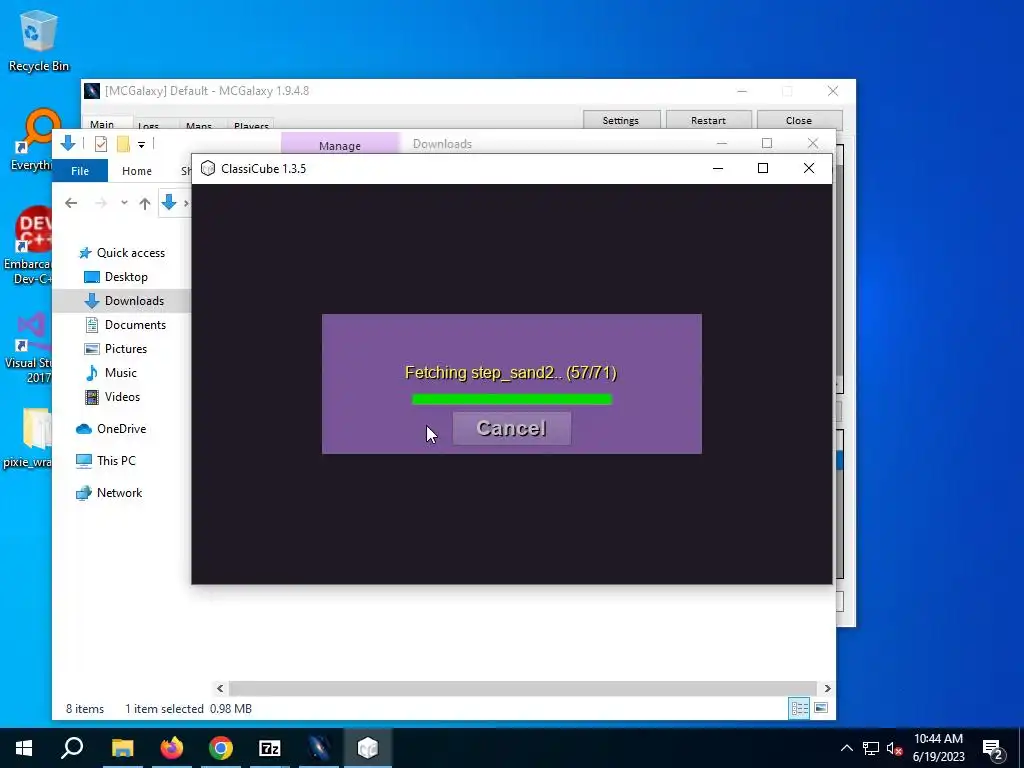Click the horizontal scrollbar right arrow in Explorer

tap(827, 688)
